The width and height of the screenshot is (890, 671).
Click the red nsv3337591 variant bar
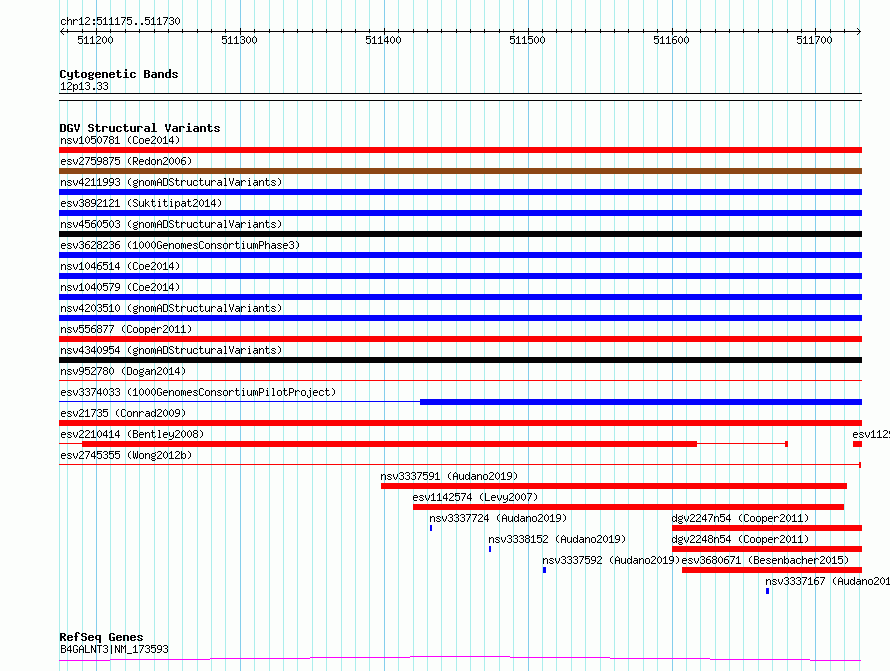[614, 486]
